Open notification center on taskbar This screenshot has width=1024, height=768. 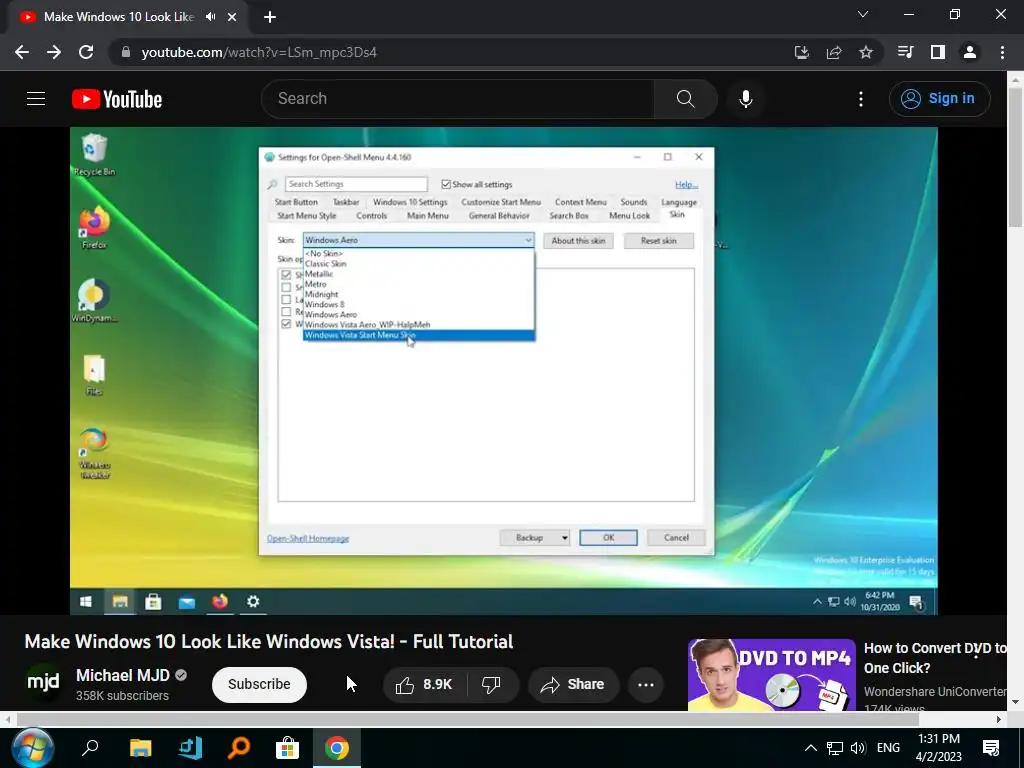991,748
